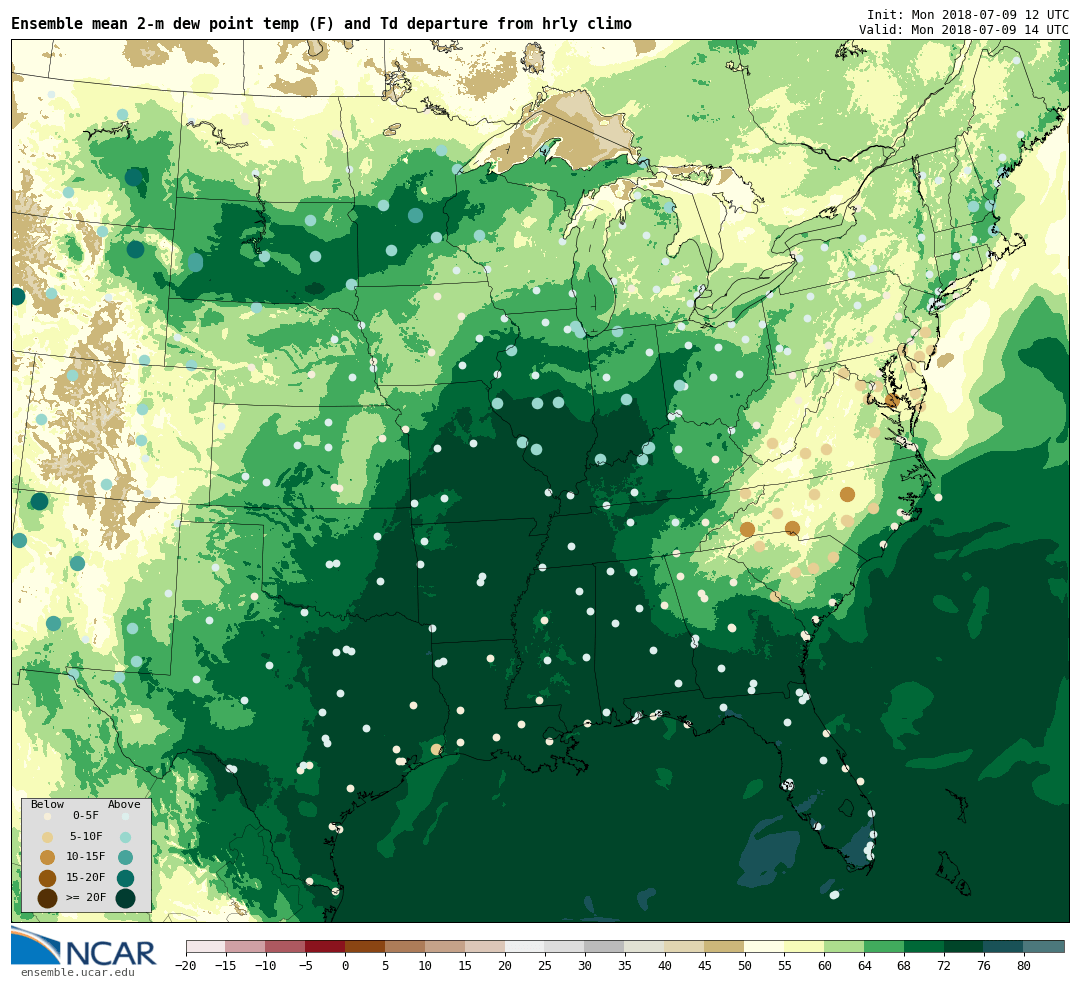Pick the 60 to 64 light green swatch
1080x985 pixels.
[x=845, y=946]
